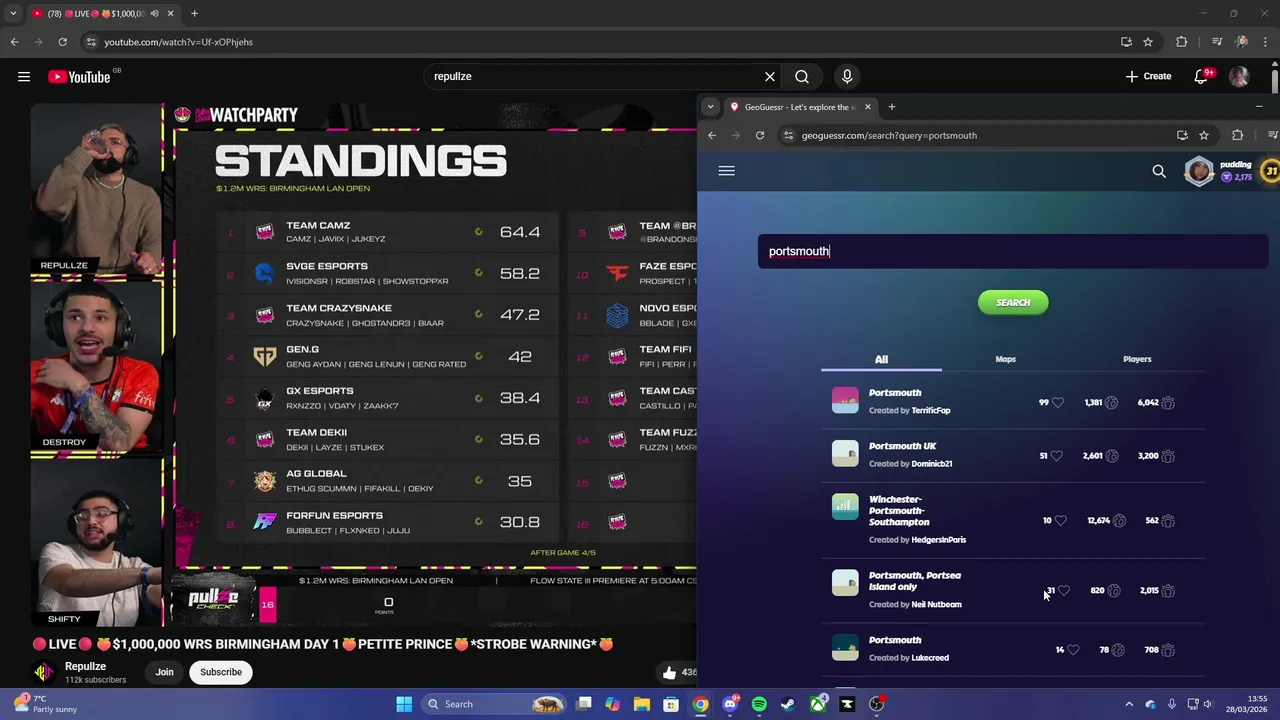Open the Winchester-Portsmouth-Southampton map result

pyautogui.click(x=899, y=510)
